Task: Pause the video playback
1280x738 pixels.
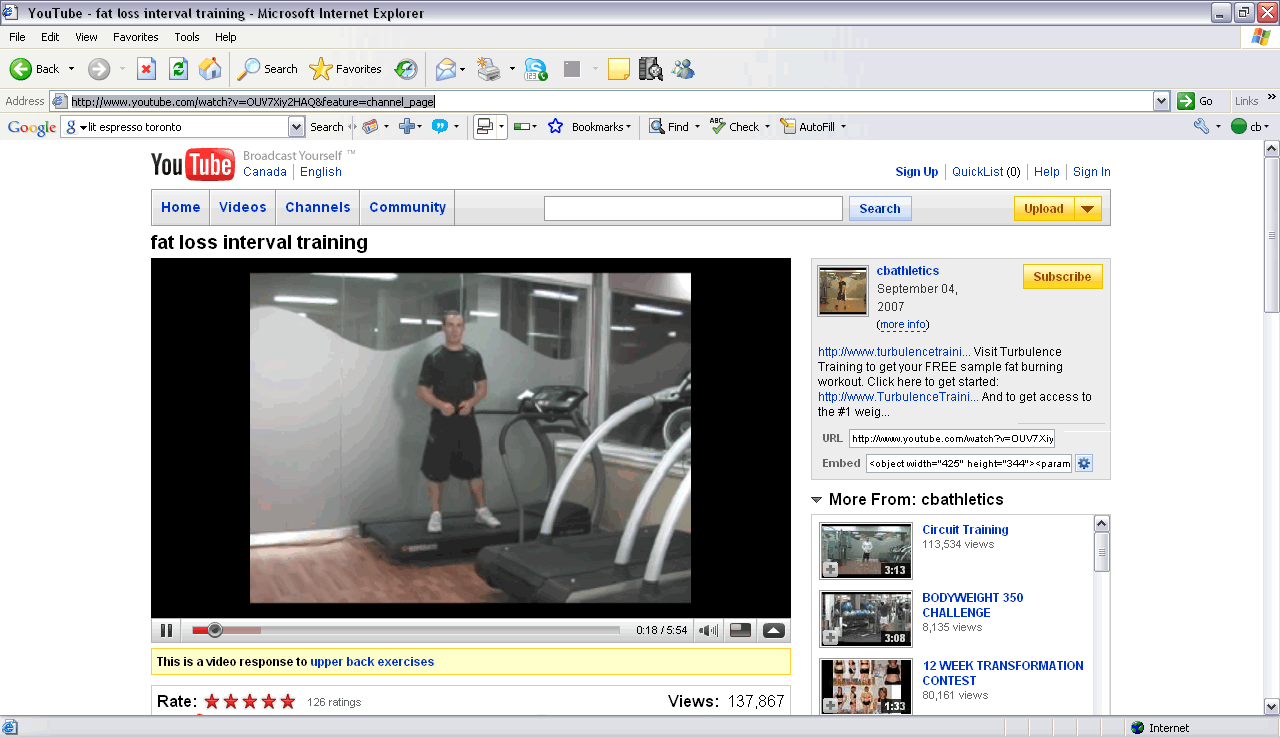Action: 166,630
